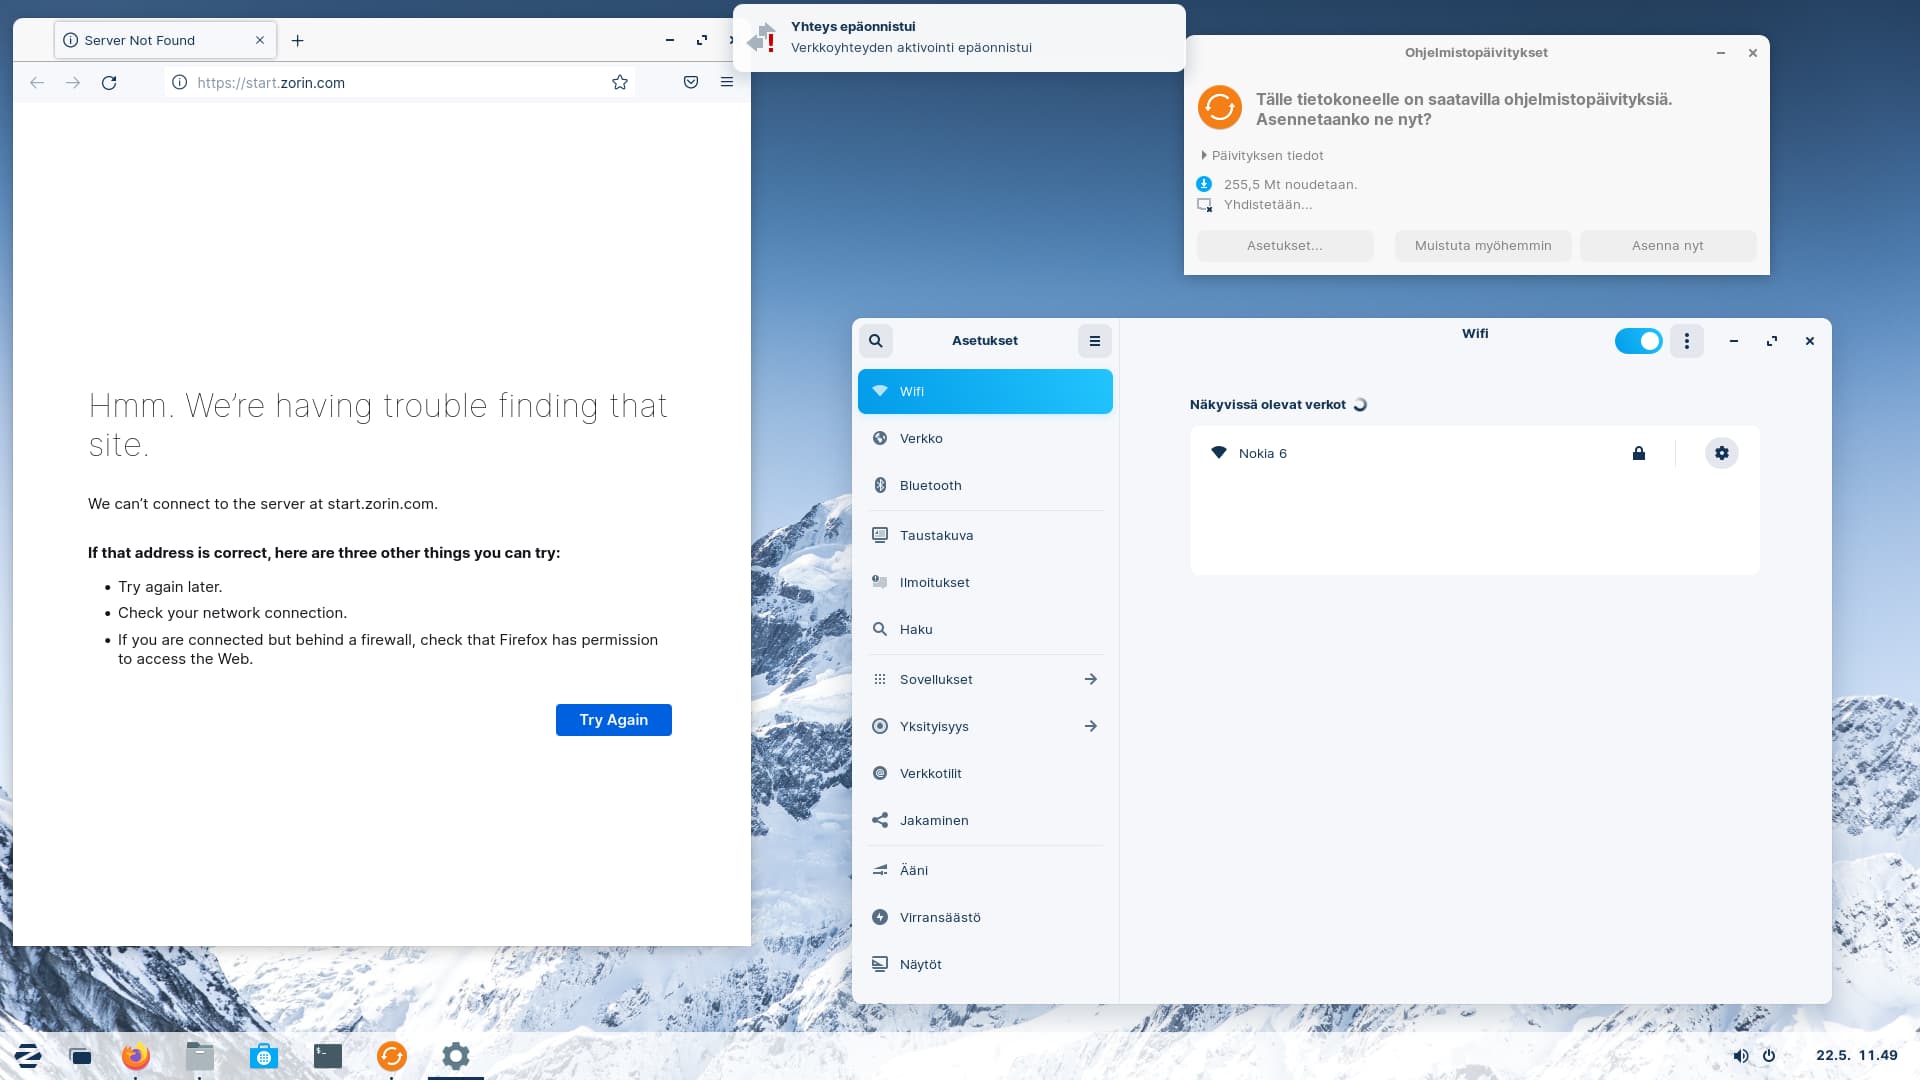Enable network connection in notification toggle
Screen dimensions: 1920x1080
(x=1639, y=340)
